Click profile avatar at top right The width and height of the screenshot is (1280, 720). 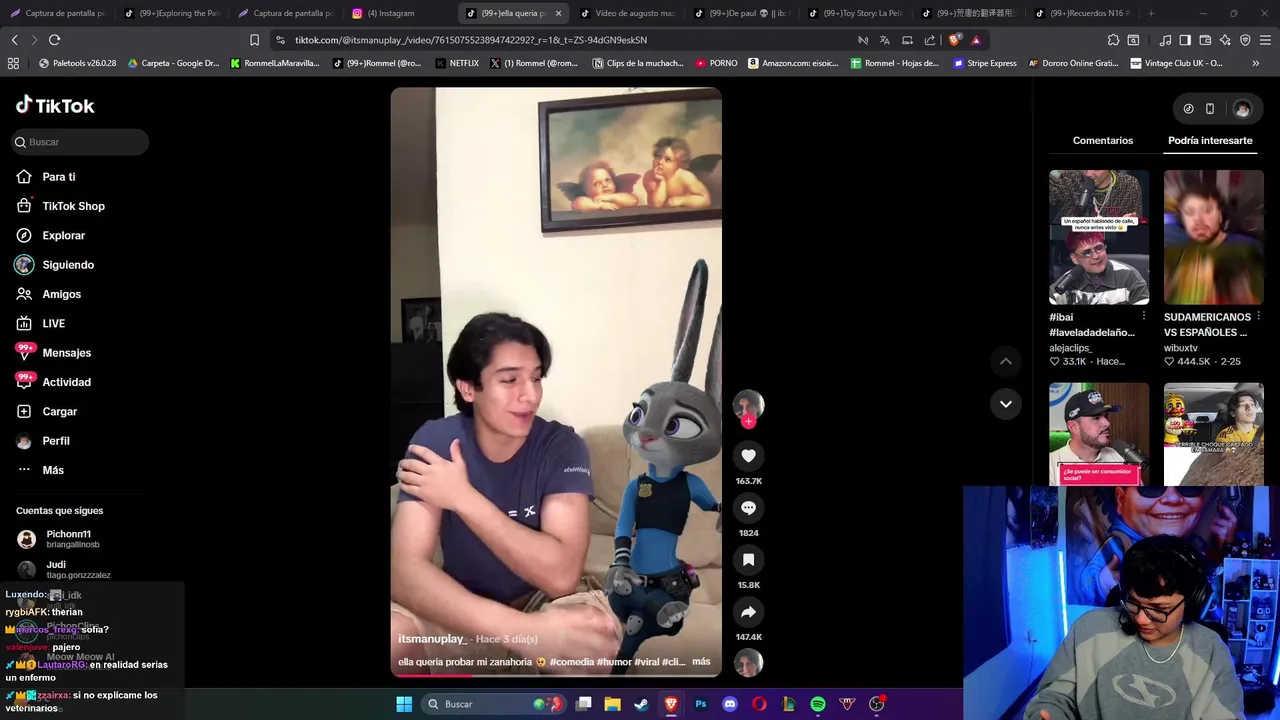point(1242,109)
